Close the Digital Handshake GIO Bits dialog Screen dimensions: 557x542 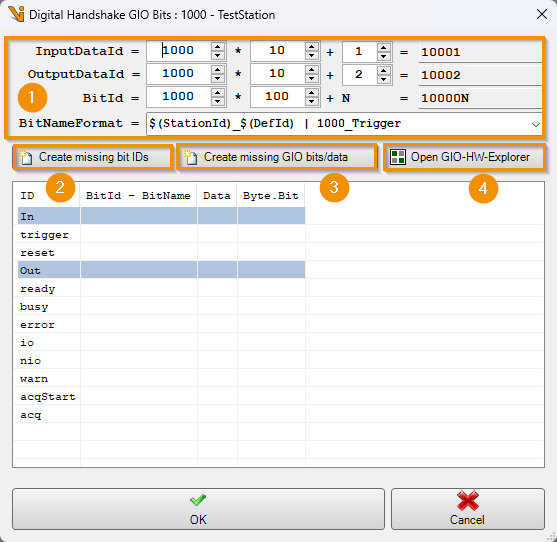(541, 15)
